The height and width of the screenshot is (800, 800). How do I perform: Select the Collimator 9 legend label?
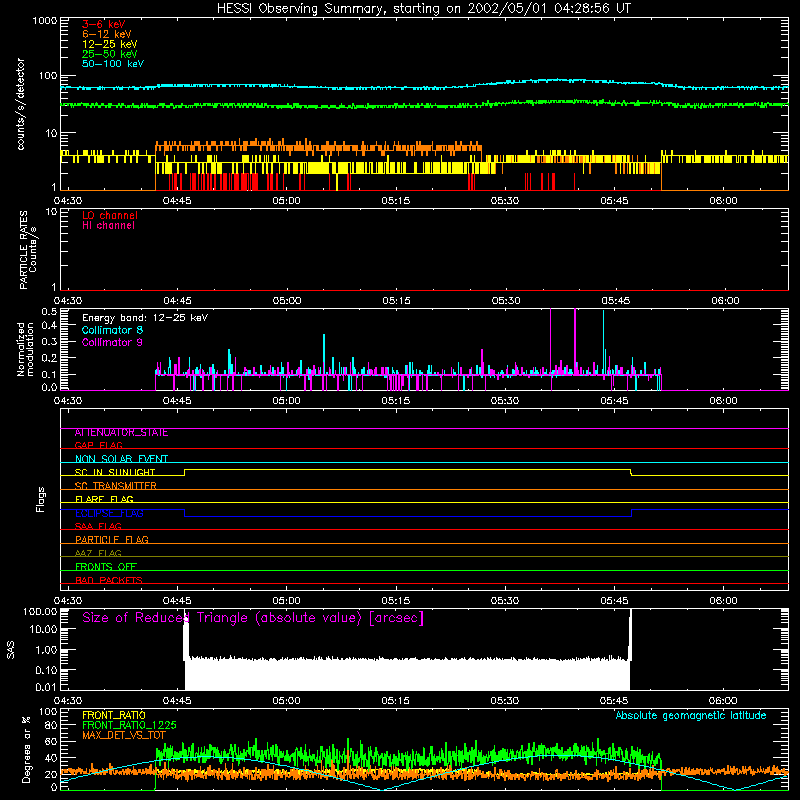pyautogui.click(x=112, y=342)
